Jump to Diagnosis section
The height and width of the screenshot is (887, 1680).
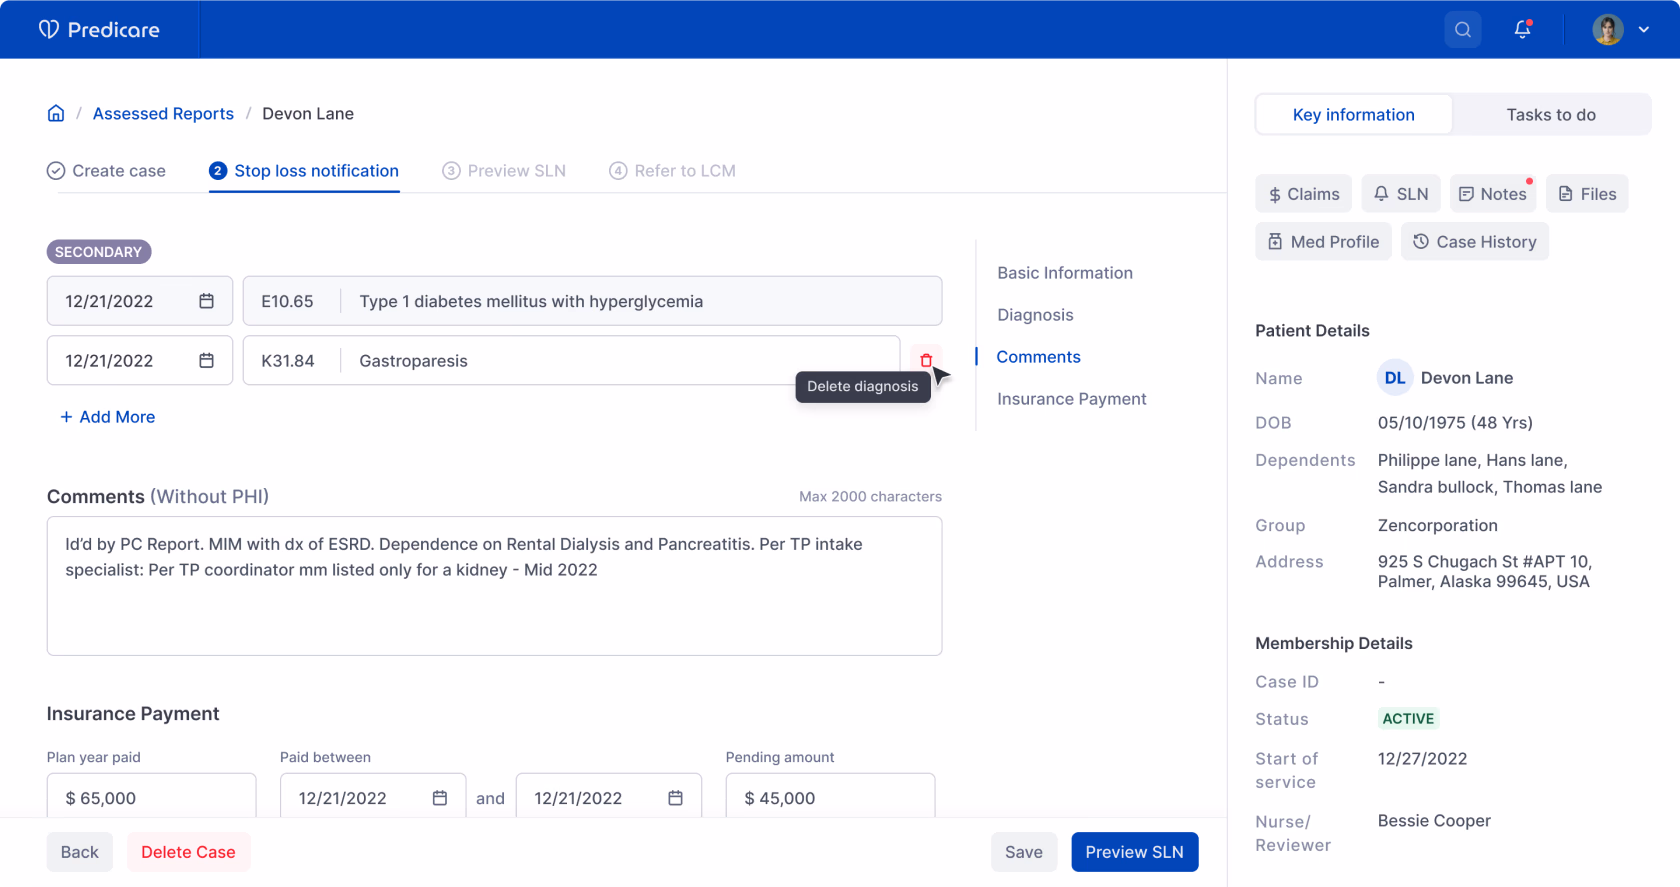point(1035,315)
